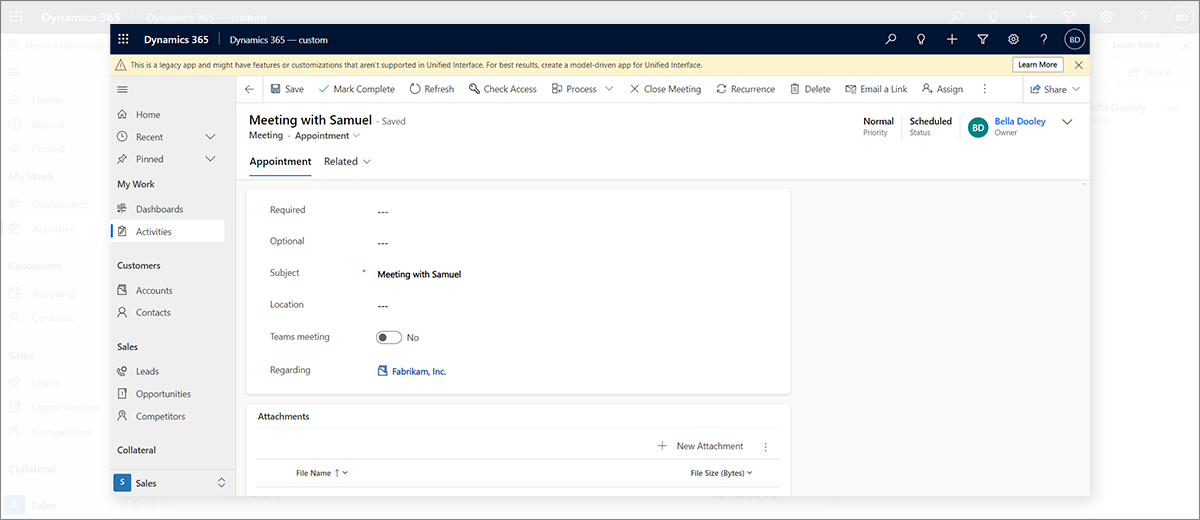Click Close Meeting command
This screenshot has height=520, width=1200.
click(665, 89)
